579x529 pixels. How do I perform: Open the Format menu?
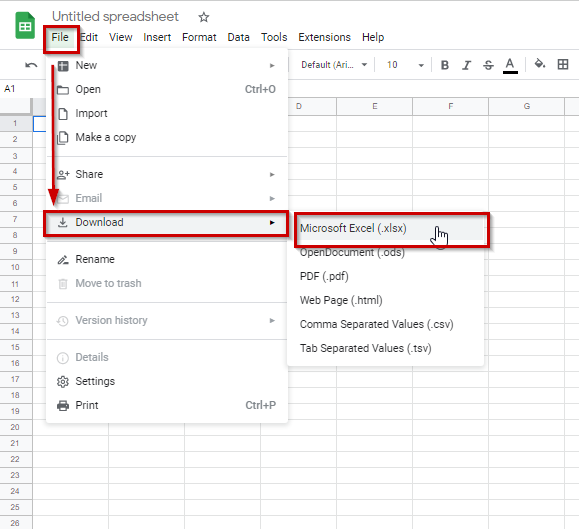point(199,37)
